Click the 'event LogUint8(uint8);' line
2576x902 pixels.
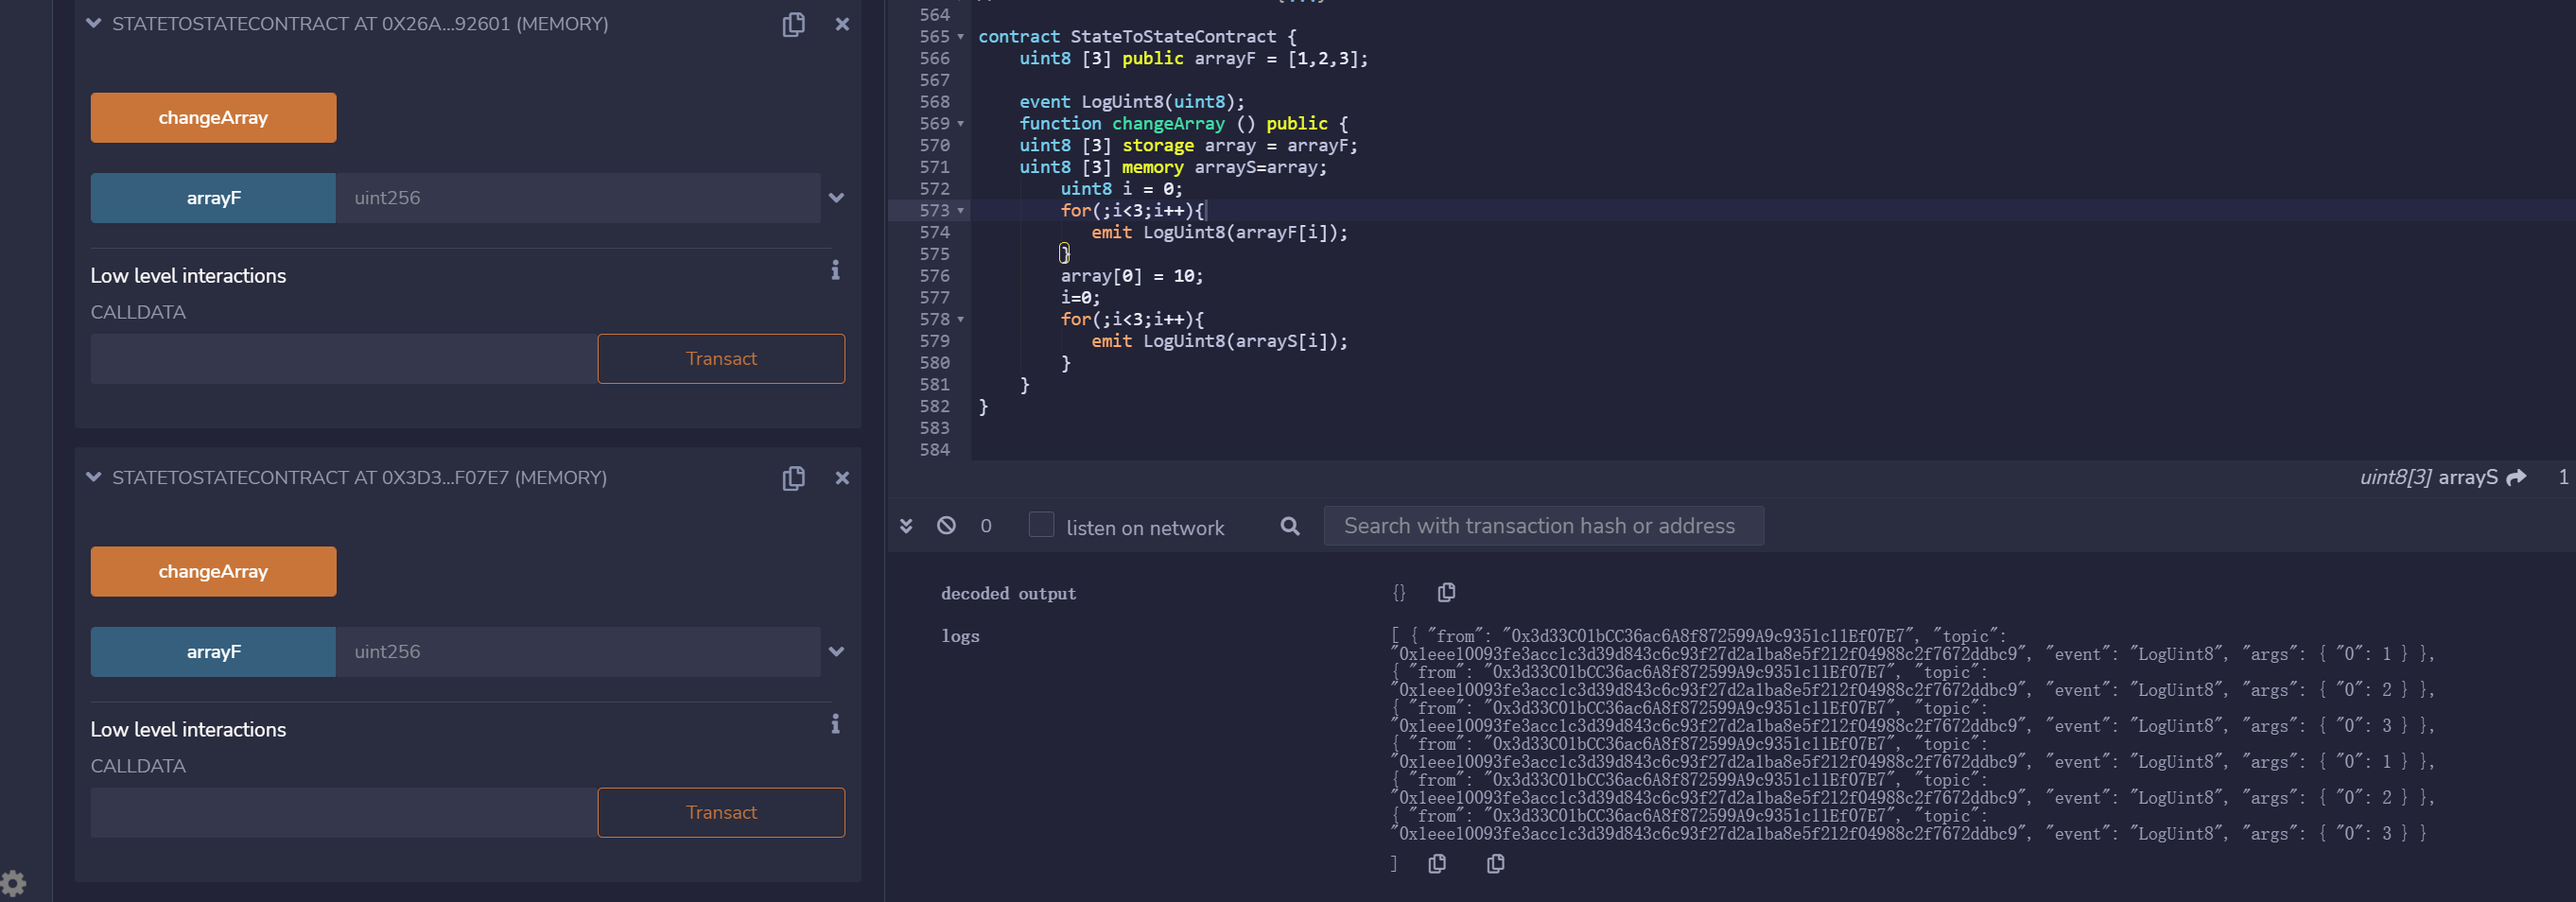[x=1132, y=102]
